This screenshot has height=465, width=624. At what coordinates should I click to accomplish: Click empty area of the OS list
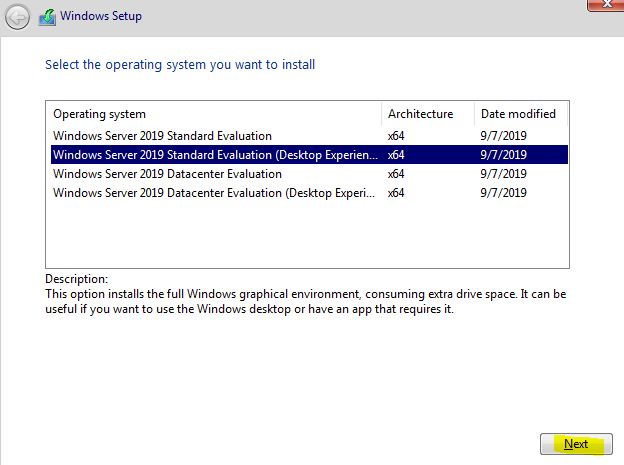[307, 235]
